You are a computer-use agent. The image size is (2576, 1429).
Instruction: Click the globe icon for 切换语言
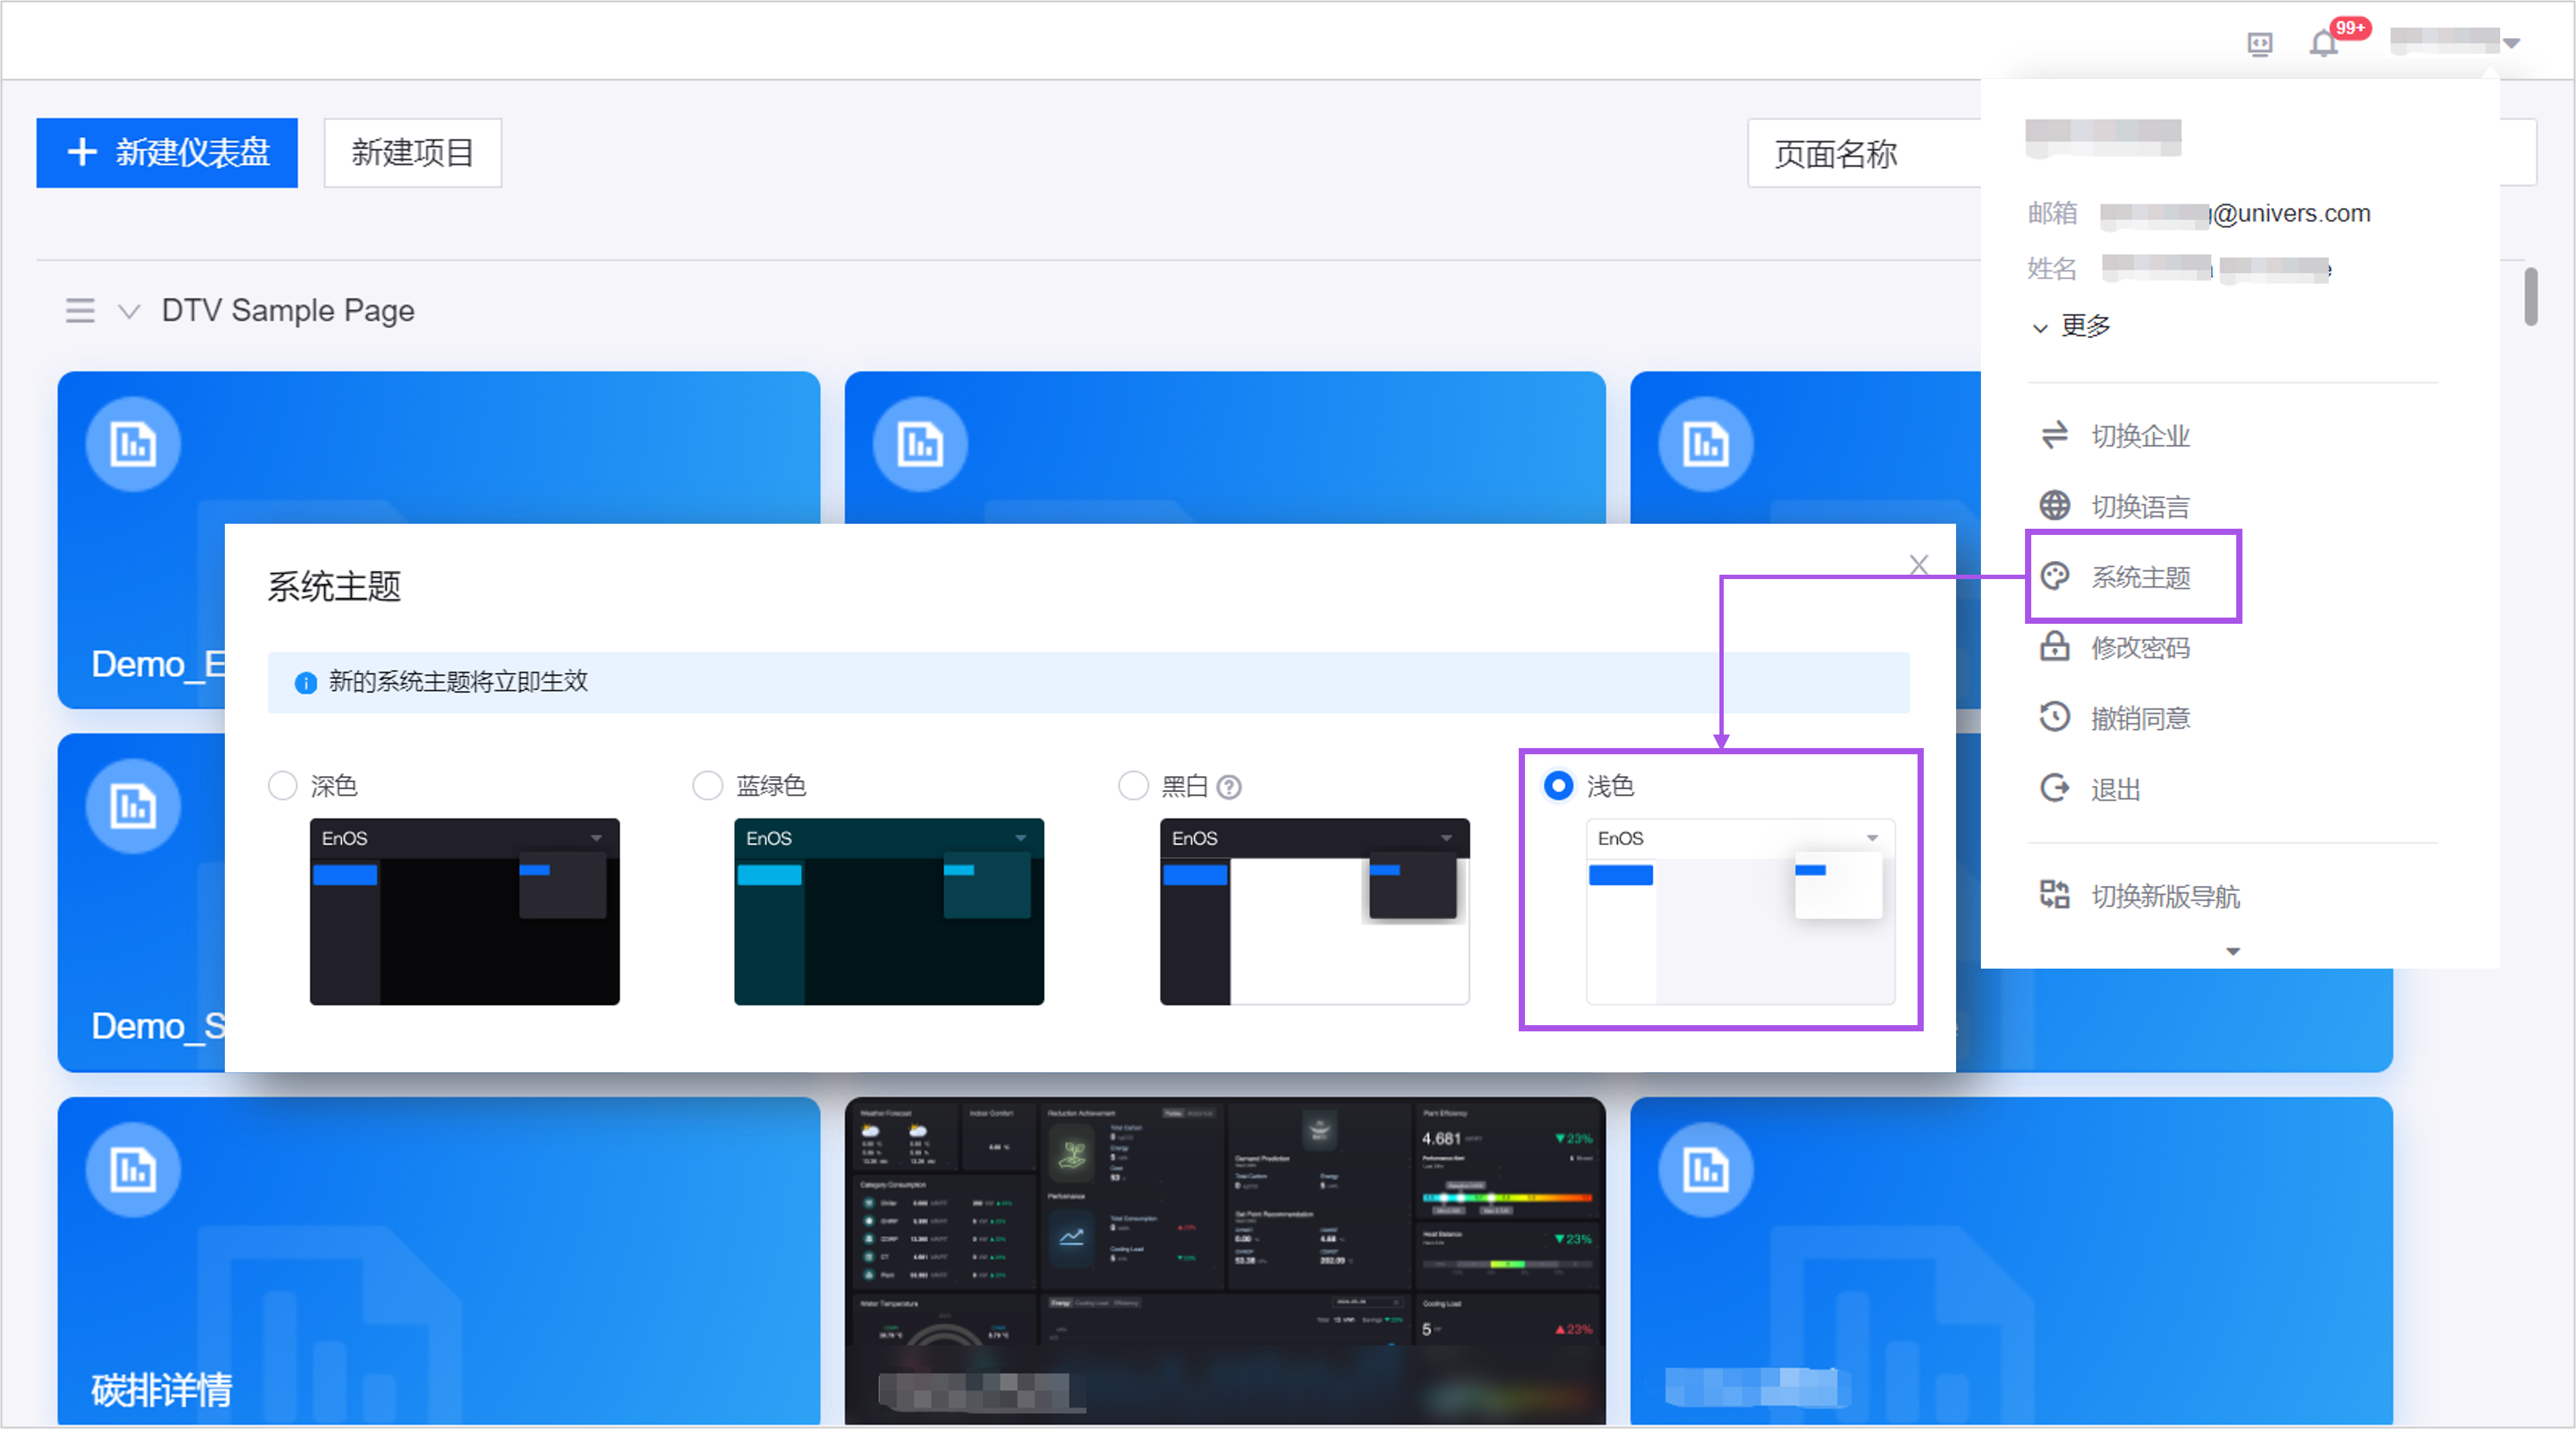click(2055, 506)
